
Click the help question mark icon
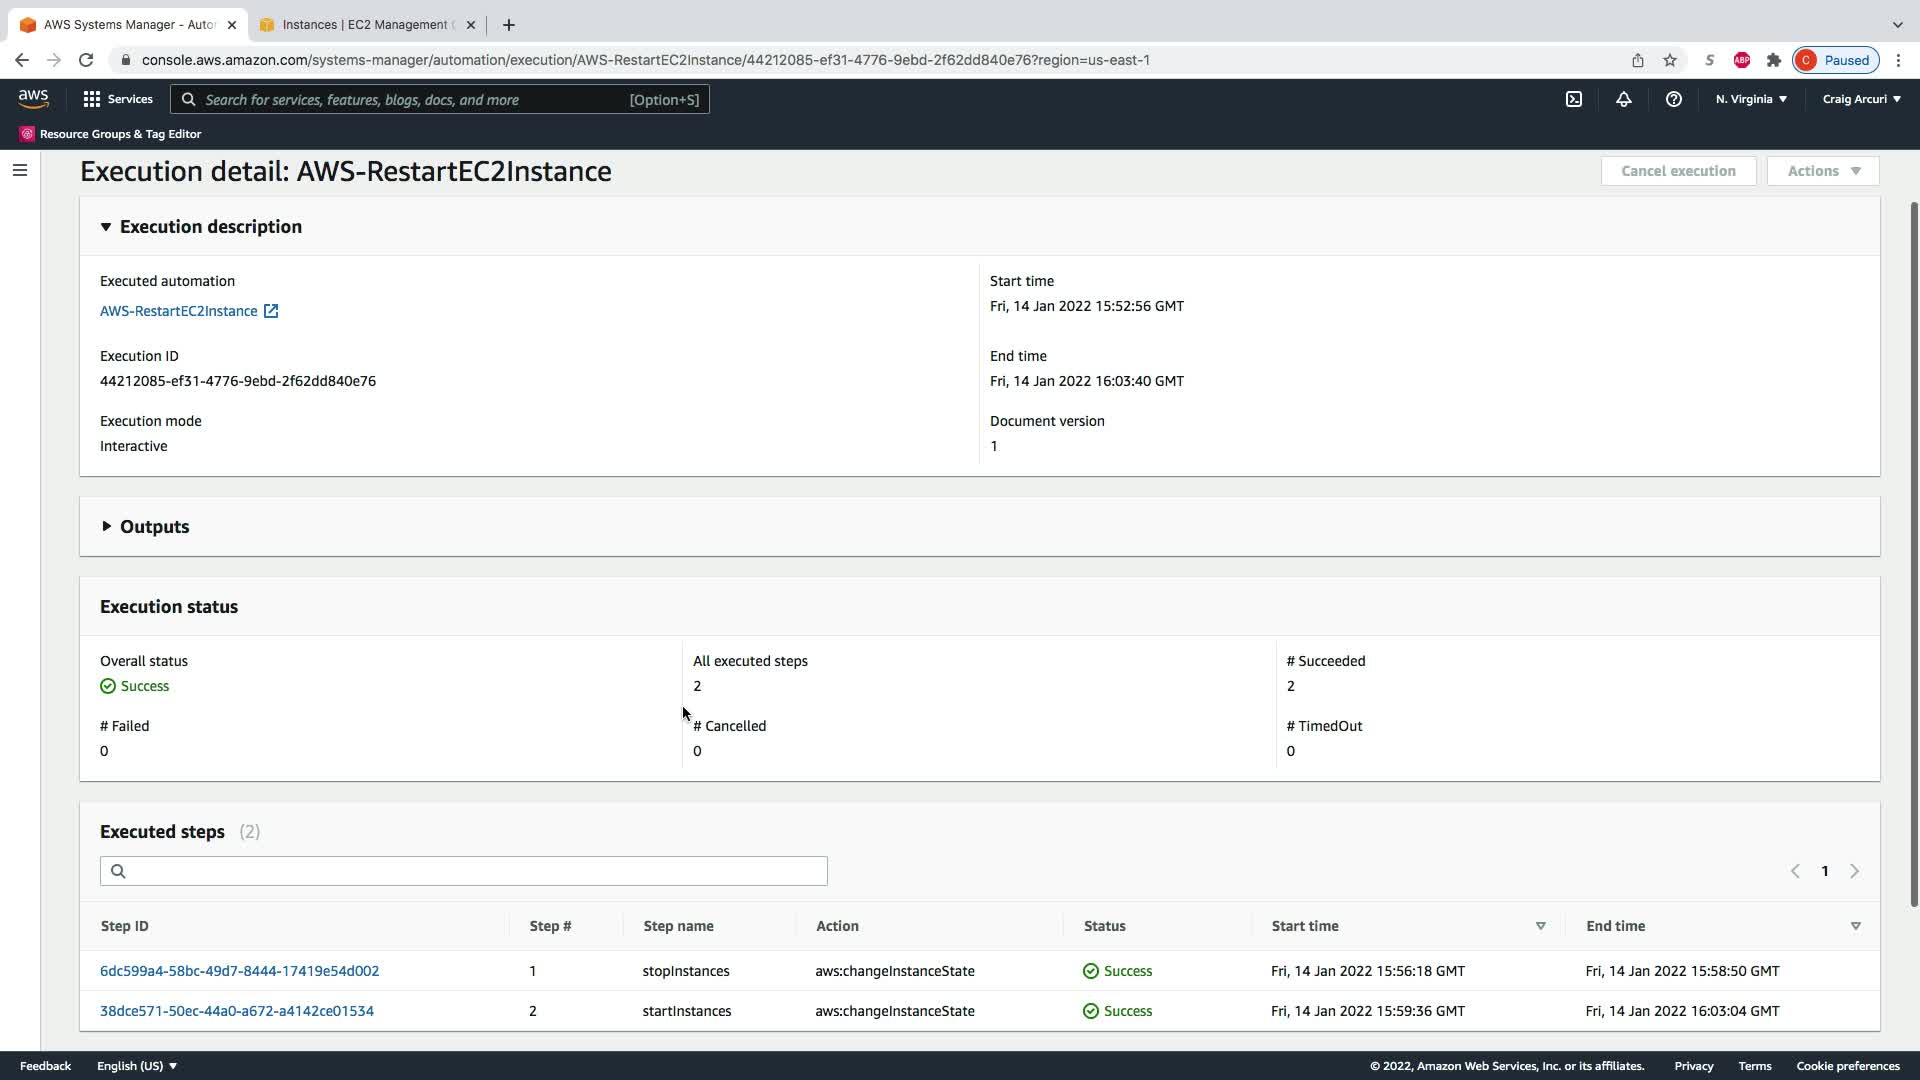coord(1674,99)
